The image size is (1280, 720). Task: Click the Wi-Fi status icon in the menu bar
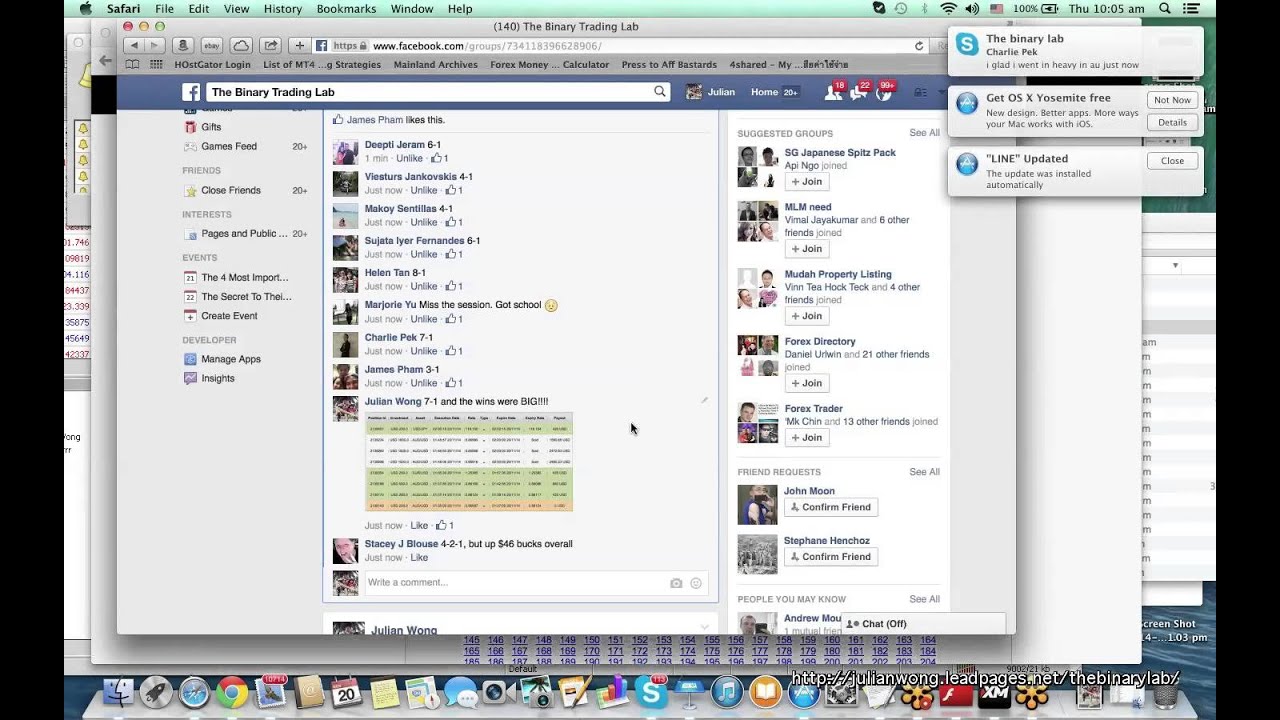(948, 8)
